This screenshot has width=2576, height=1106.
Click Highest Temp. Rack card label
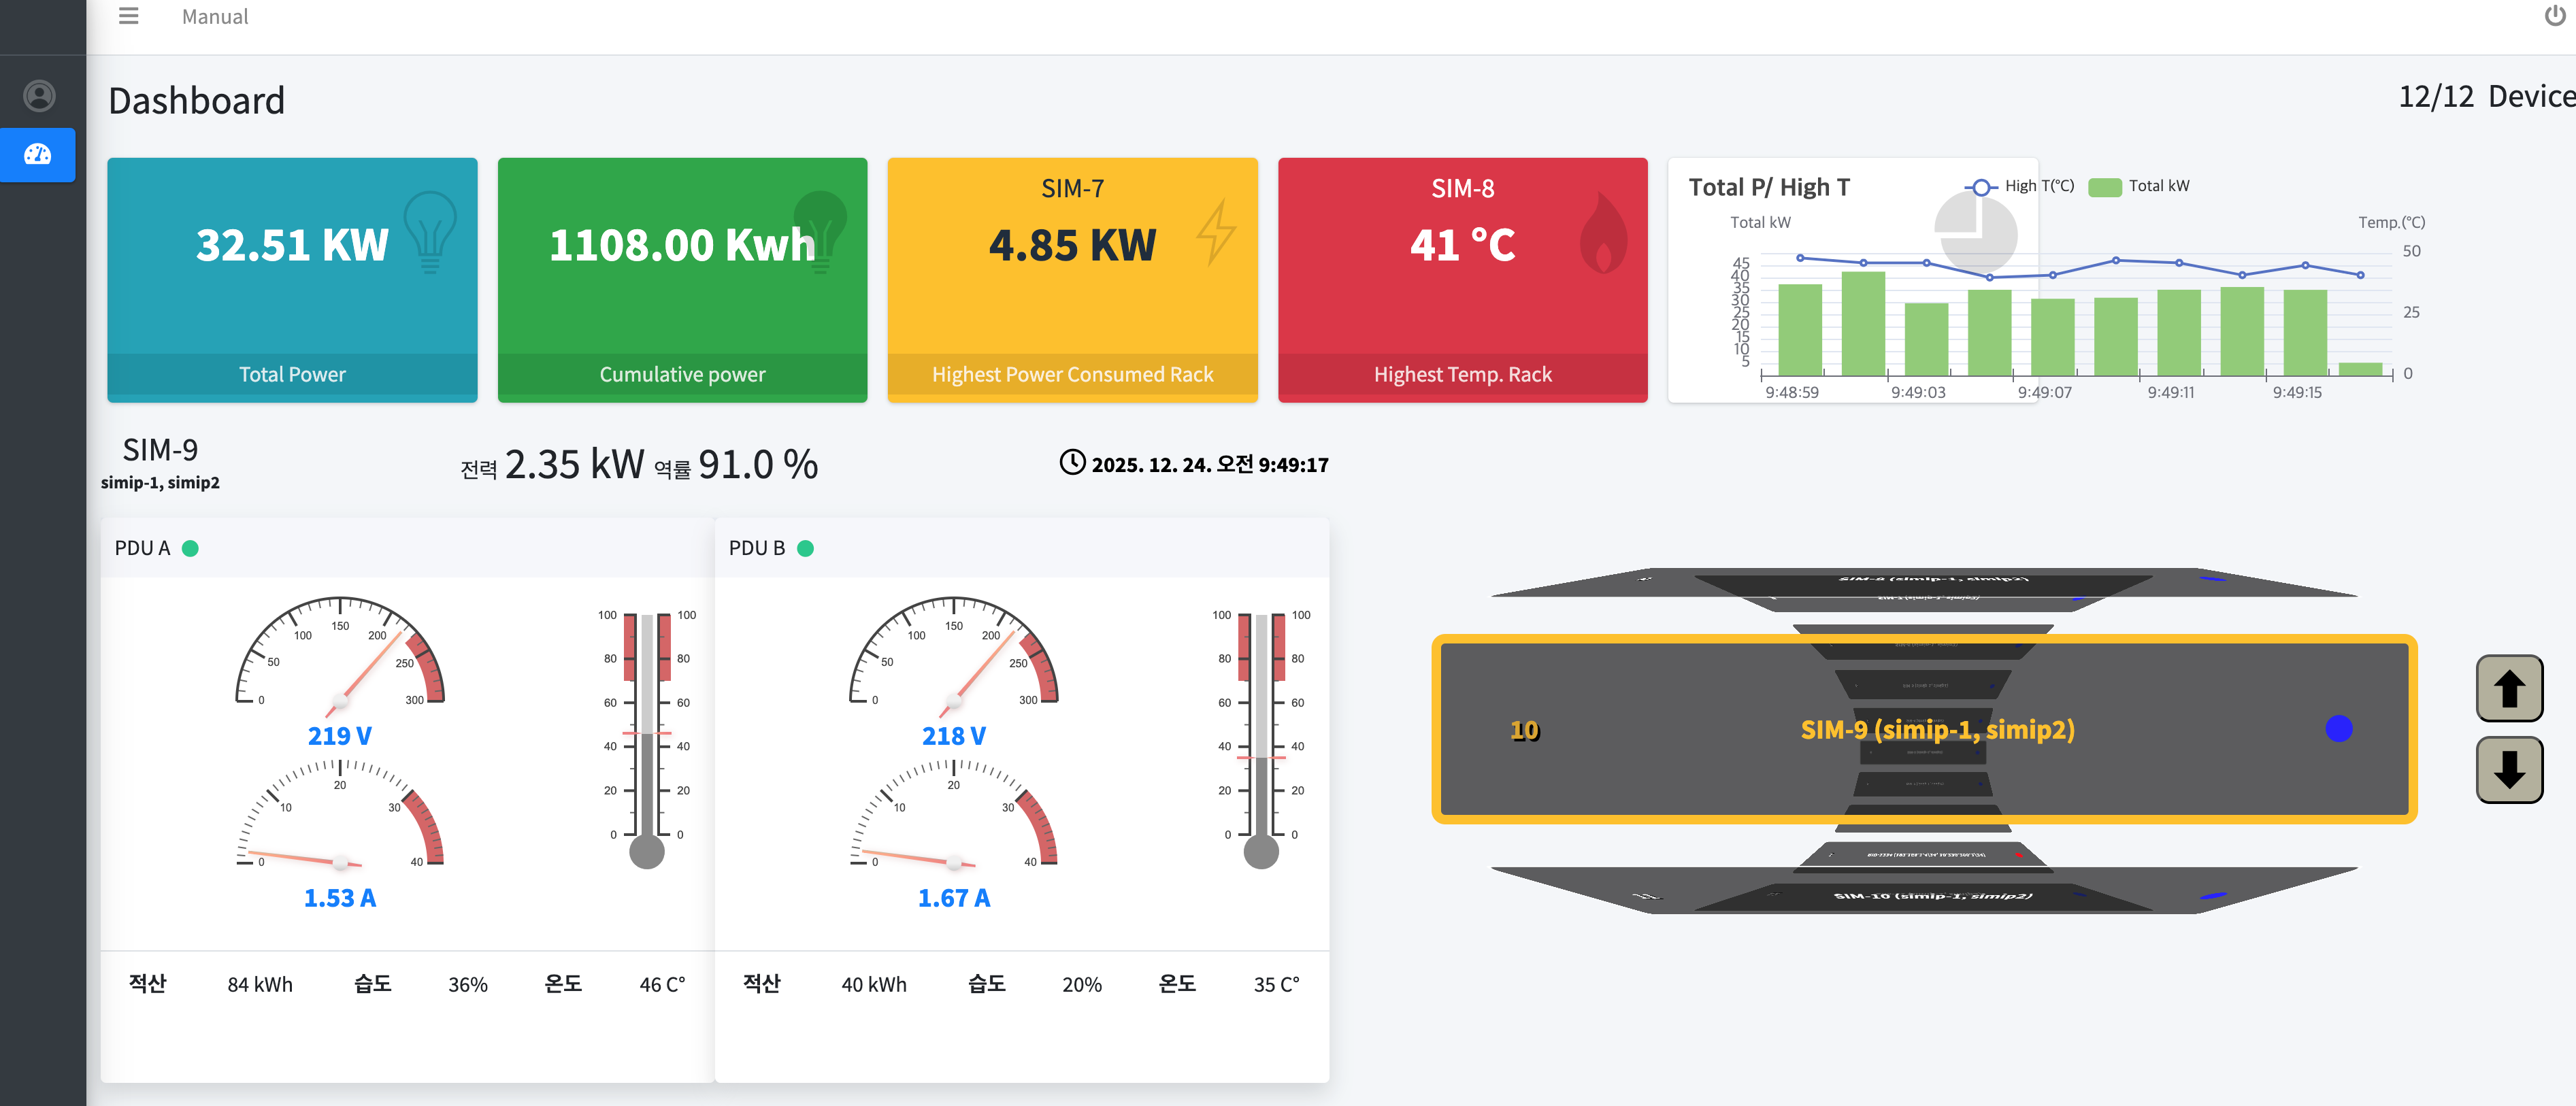click(x=1462, y=375)
